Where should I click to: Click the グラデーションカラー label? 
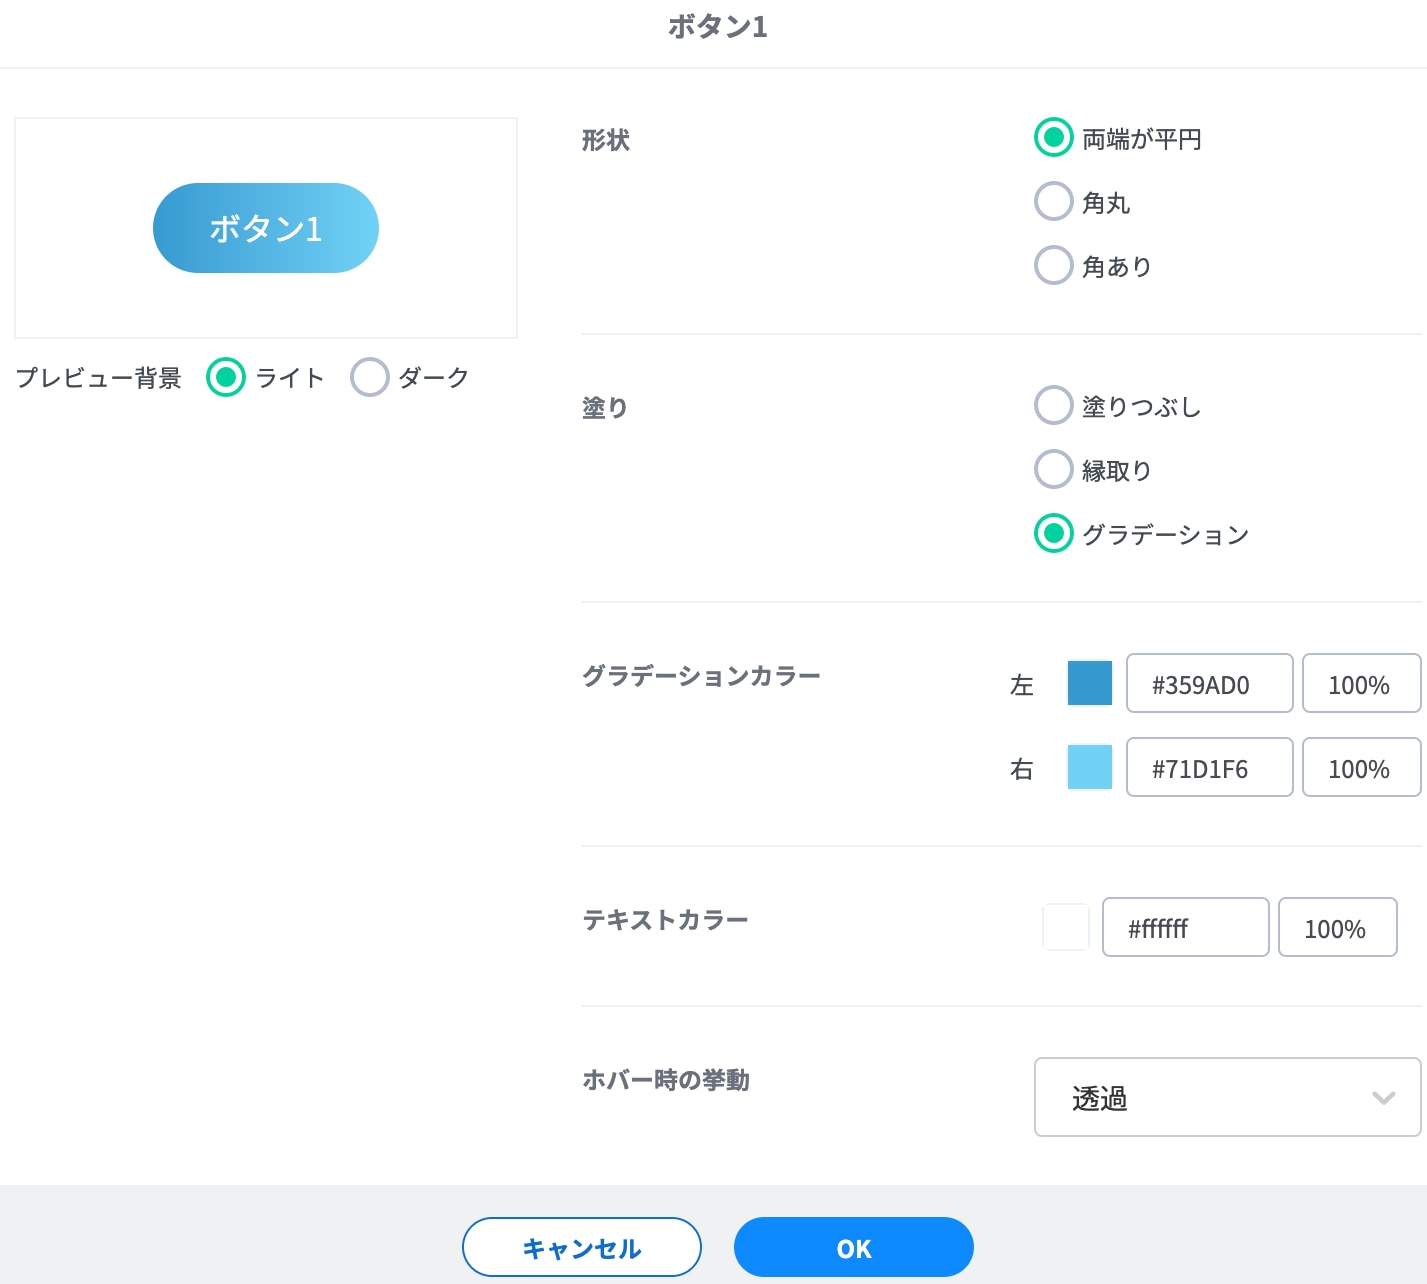point(701,676)
